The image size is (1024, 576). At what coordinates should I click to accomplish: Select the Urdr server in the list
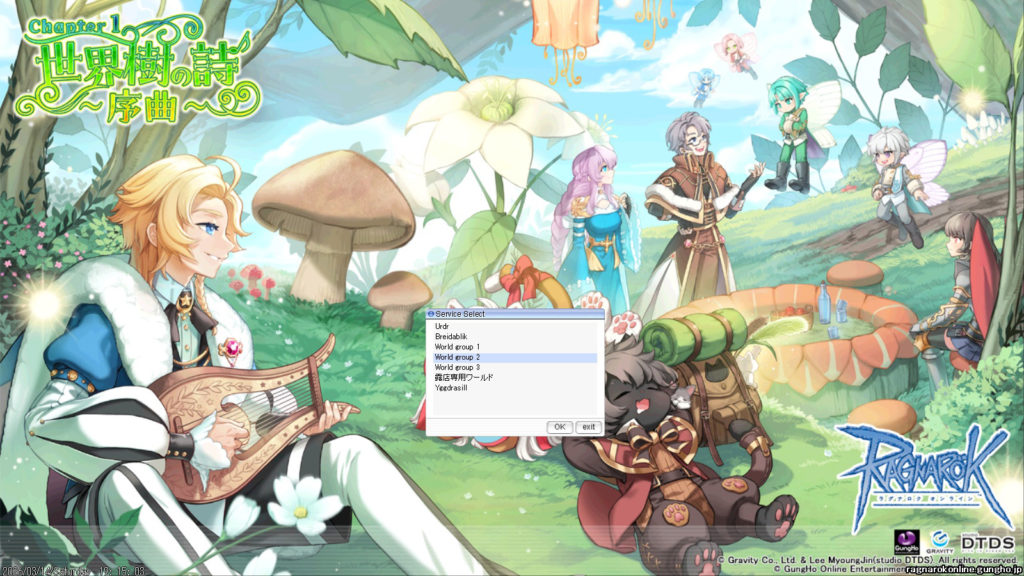441,327
